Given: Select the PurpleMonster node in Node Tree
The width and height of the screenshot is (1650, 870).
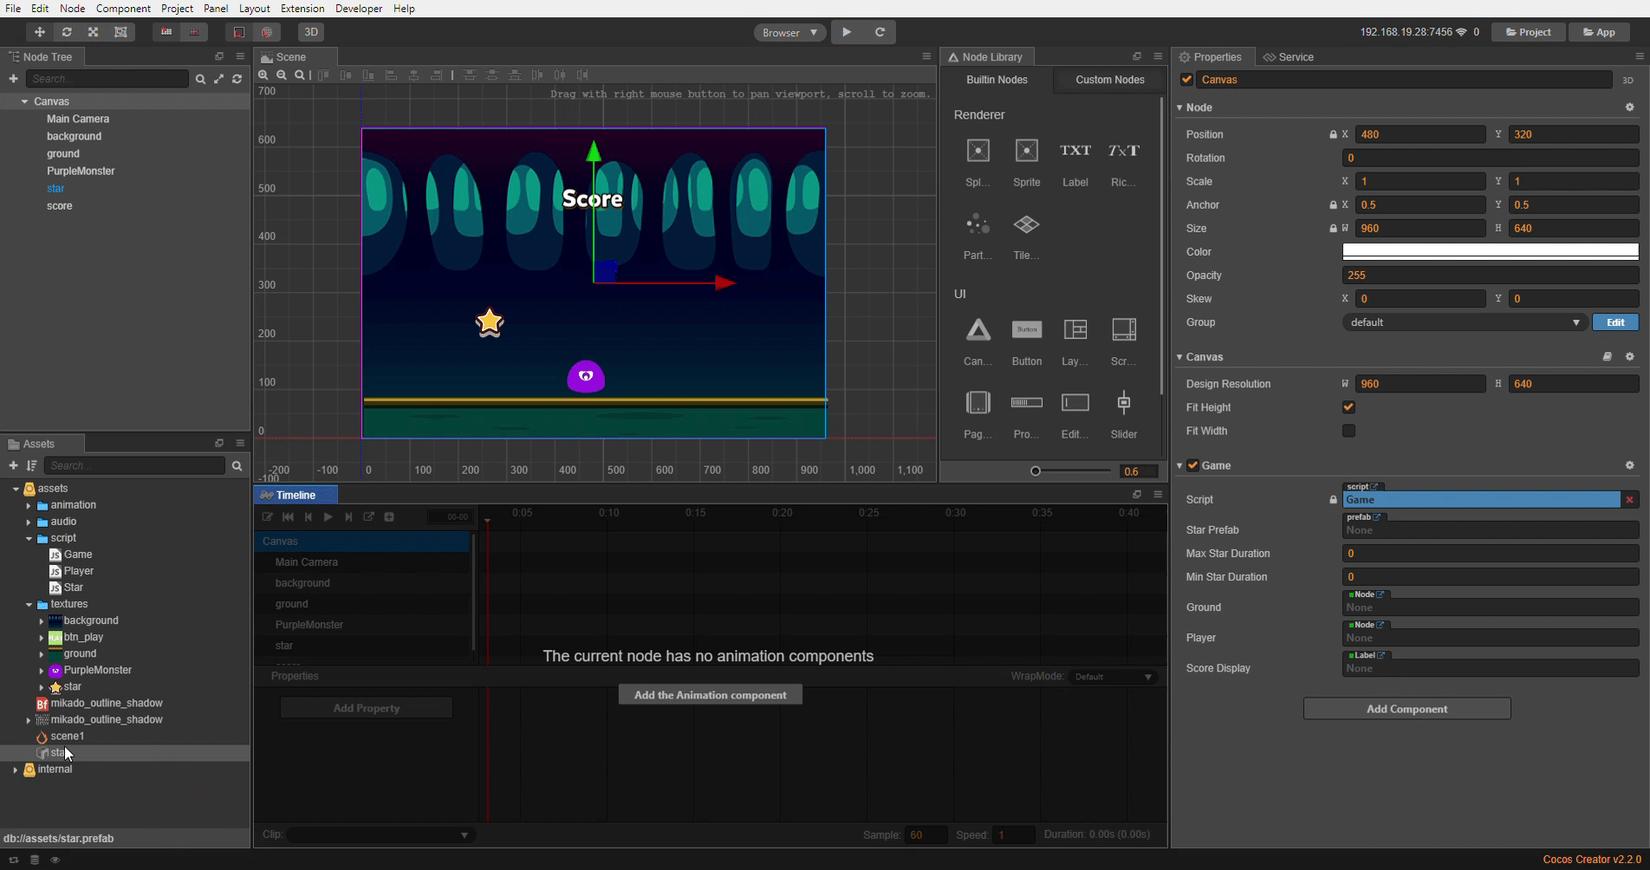Looking at the screenshot, I should click(x=81, y=171).
